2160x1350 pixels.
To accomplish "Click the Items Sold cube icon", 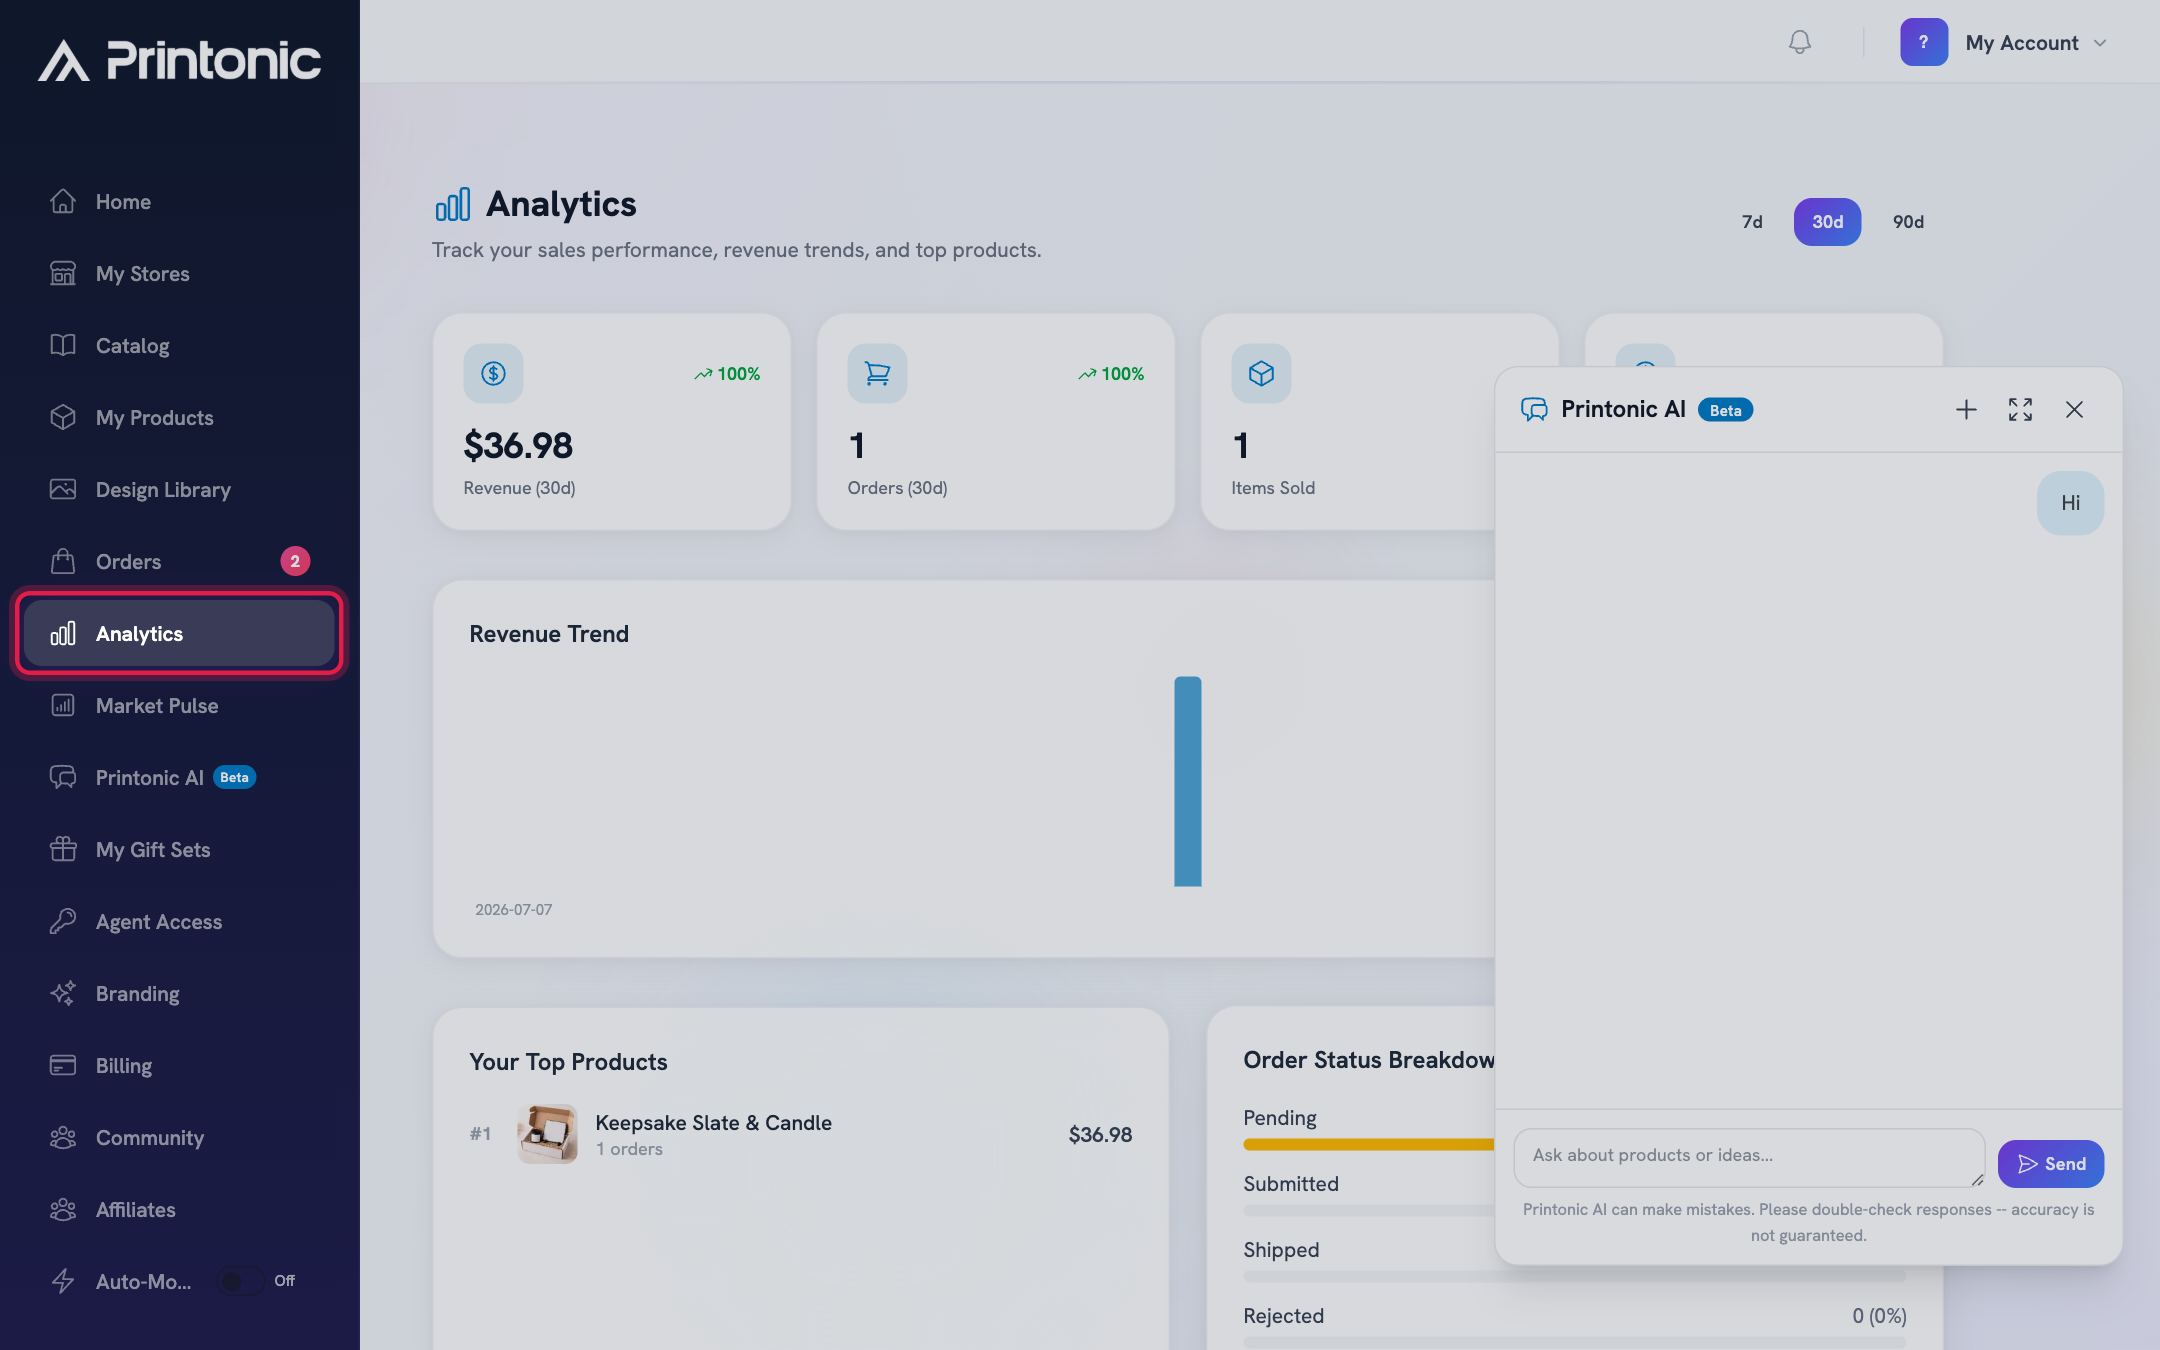I will [x=1261, y=373].
